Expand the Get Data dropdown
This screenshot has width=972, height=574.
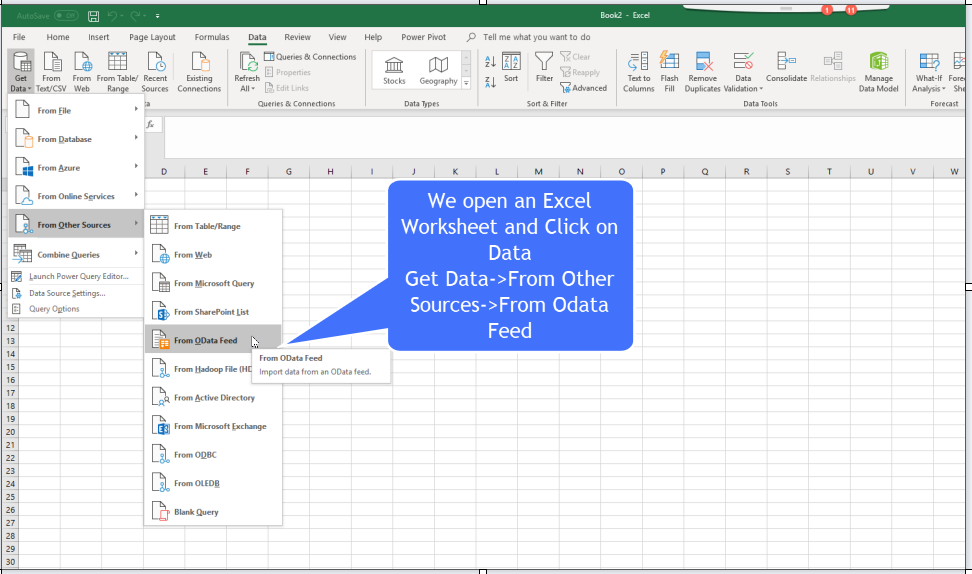point(21,72)
